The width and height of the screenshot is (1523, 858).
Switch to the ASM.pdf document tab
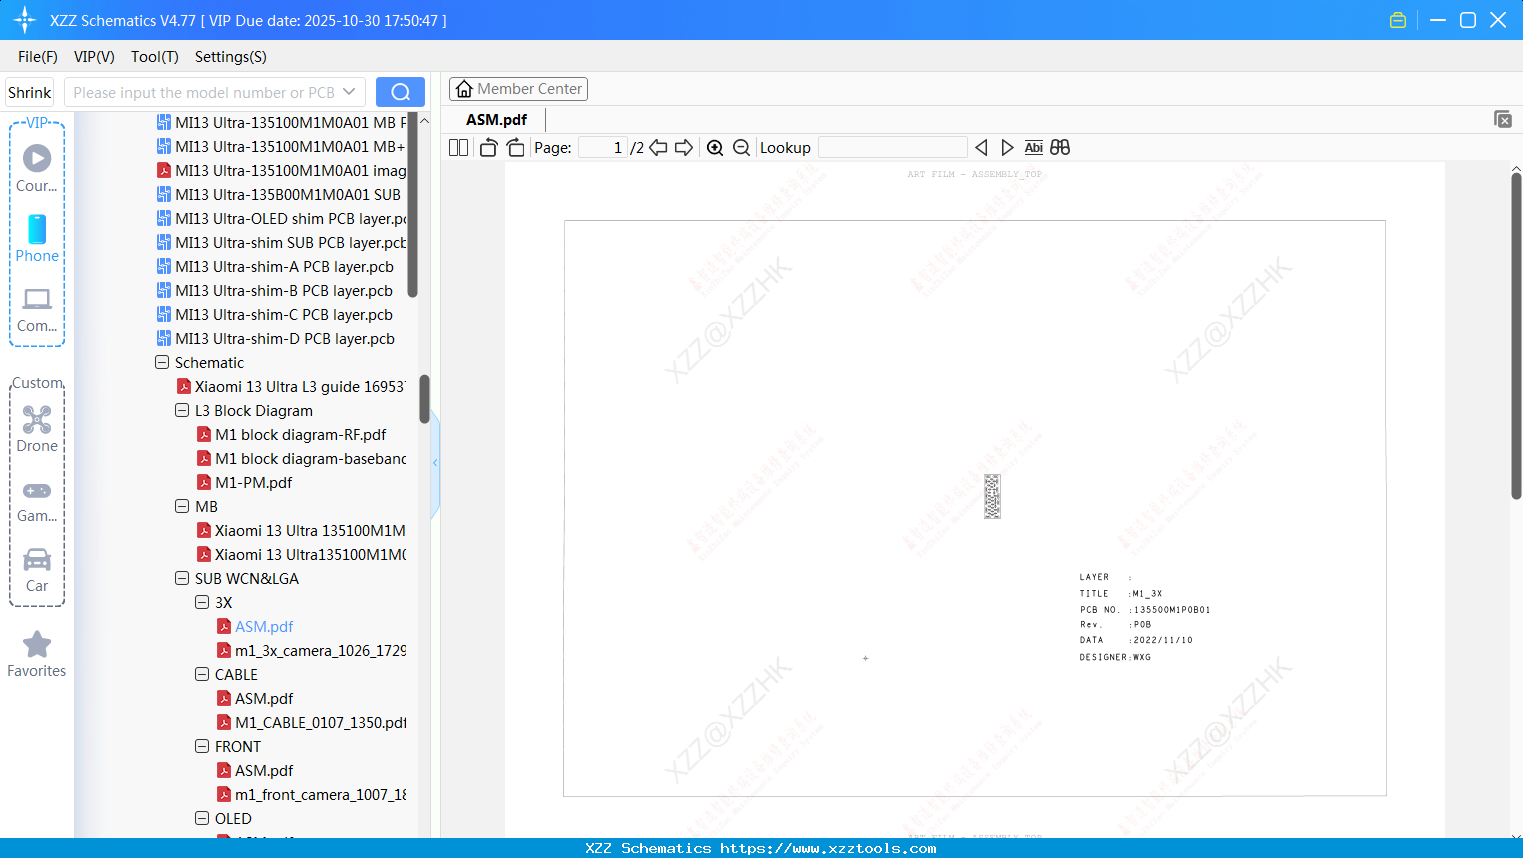(497, 119)
